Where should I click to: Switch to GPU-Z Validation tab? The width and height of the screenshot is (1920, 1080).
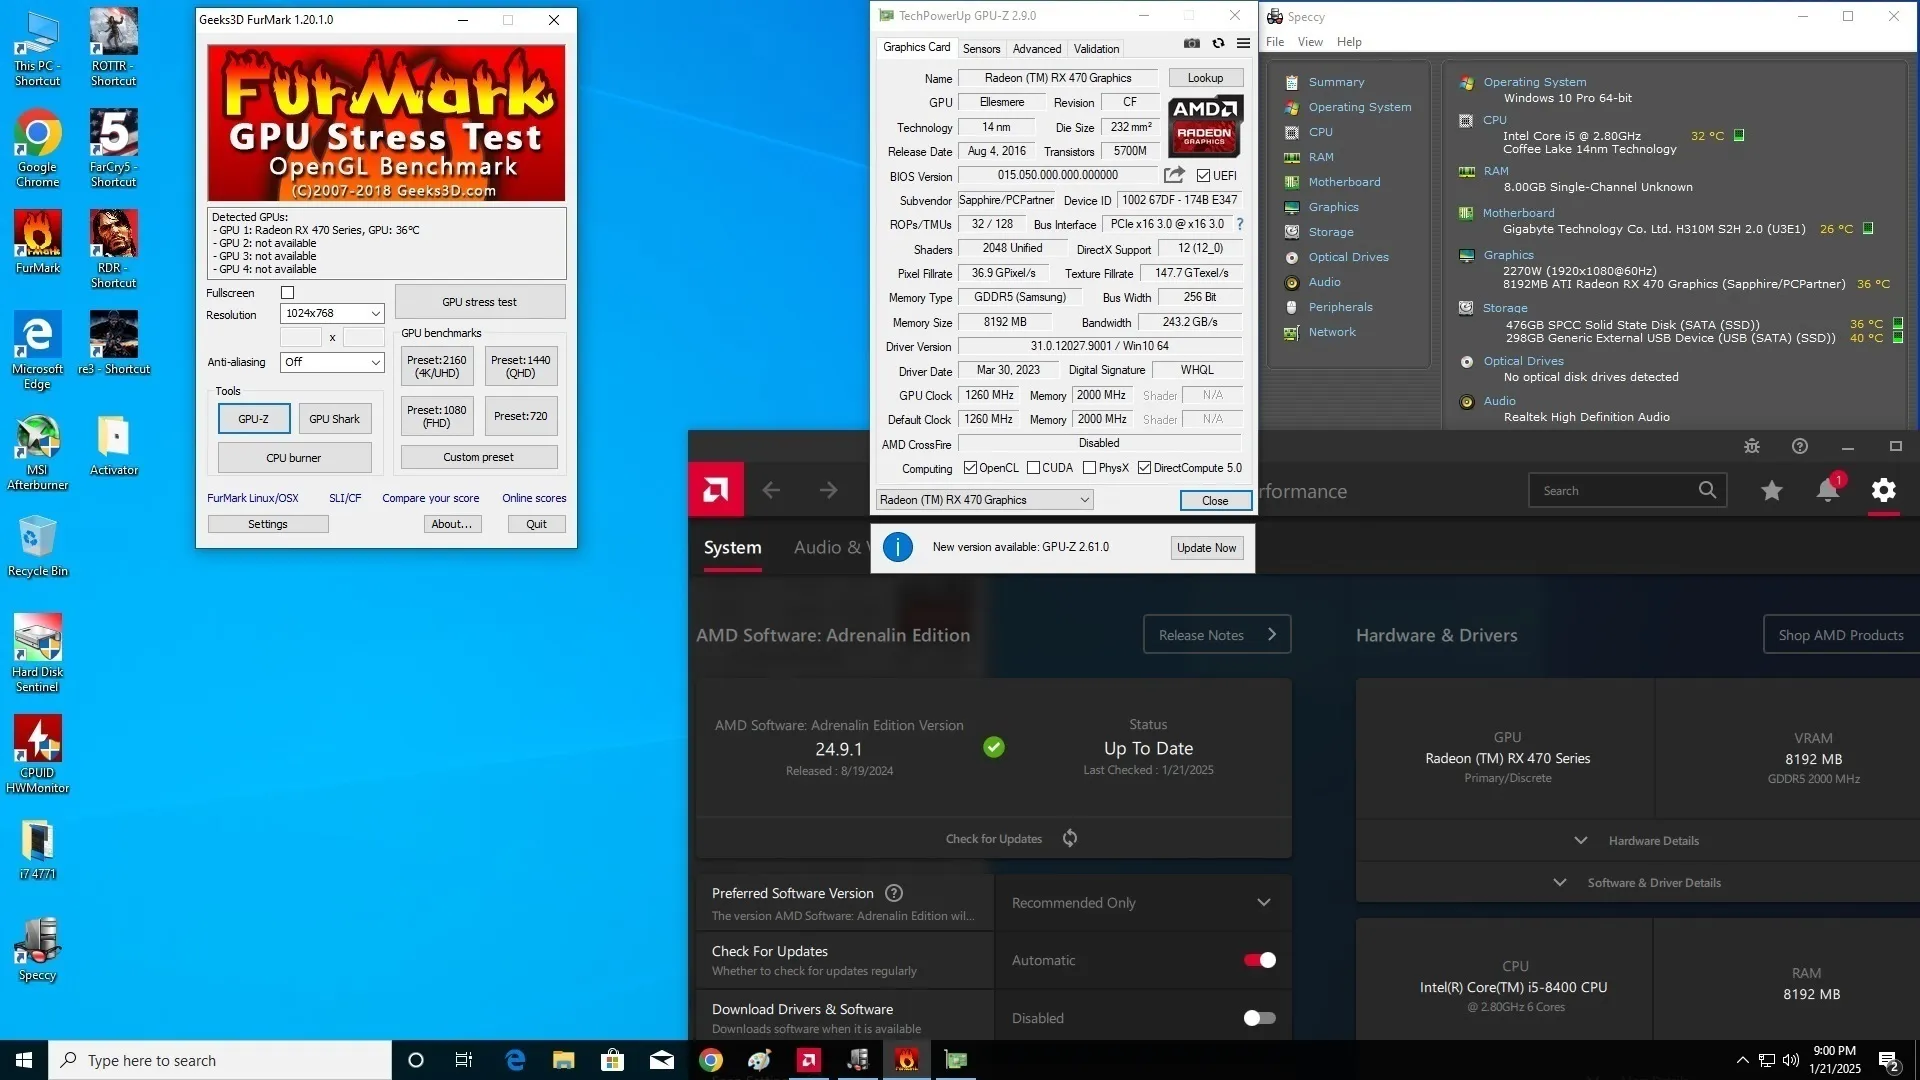(x=1096, y=48)
